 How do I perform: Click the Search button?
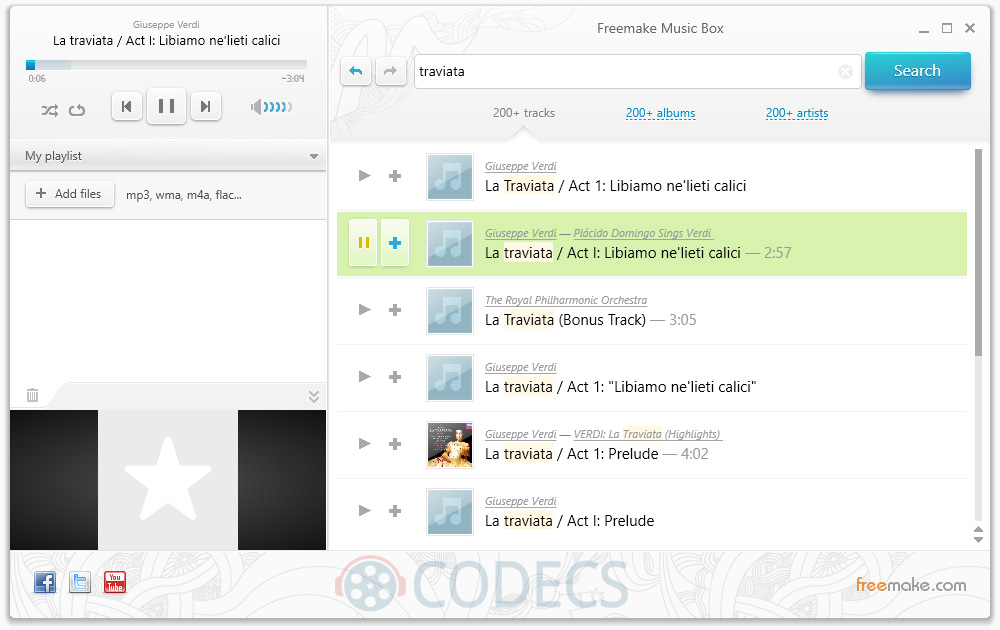click(917, 71)
